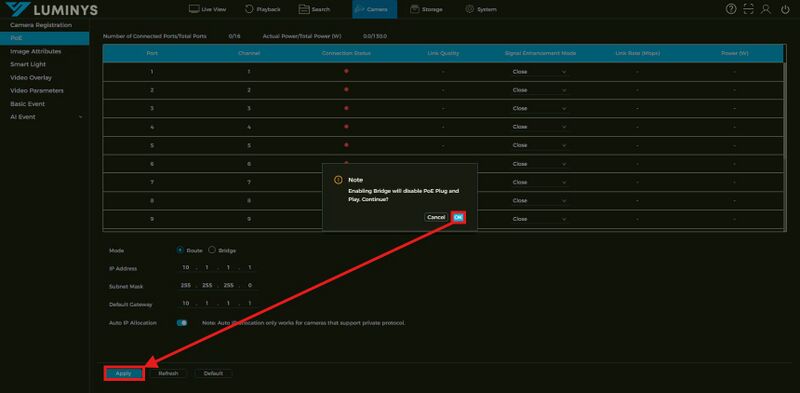Open Video Parameters settings
Image resolution: width=800 pixels, height=393 pixels.
pos(37,91)
